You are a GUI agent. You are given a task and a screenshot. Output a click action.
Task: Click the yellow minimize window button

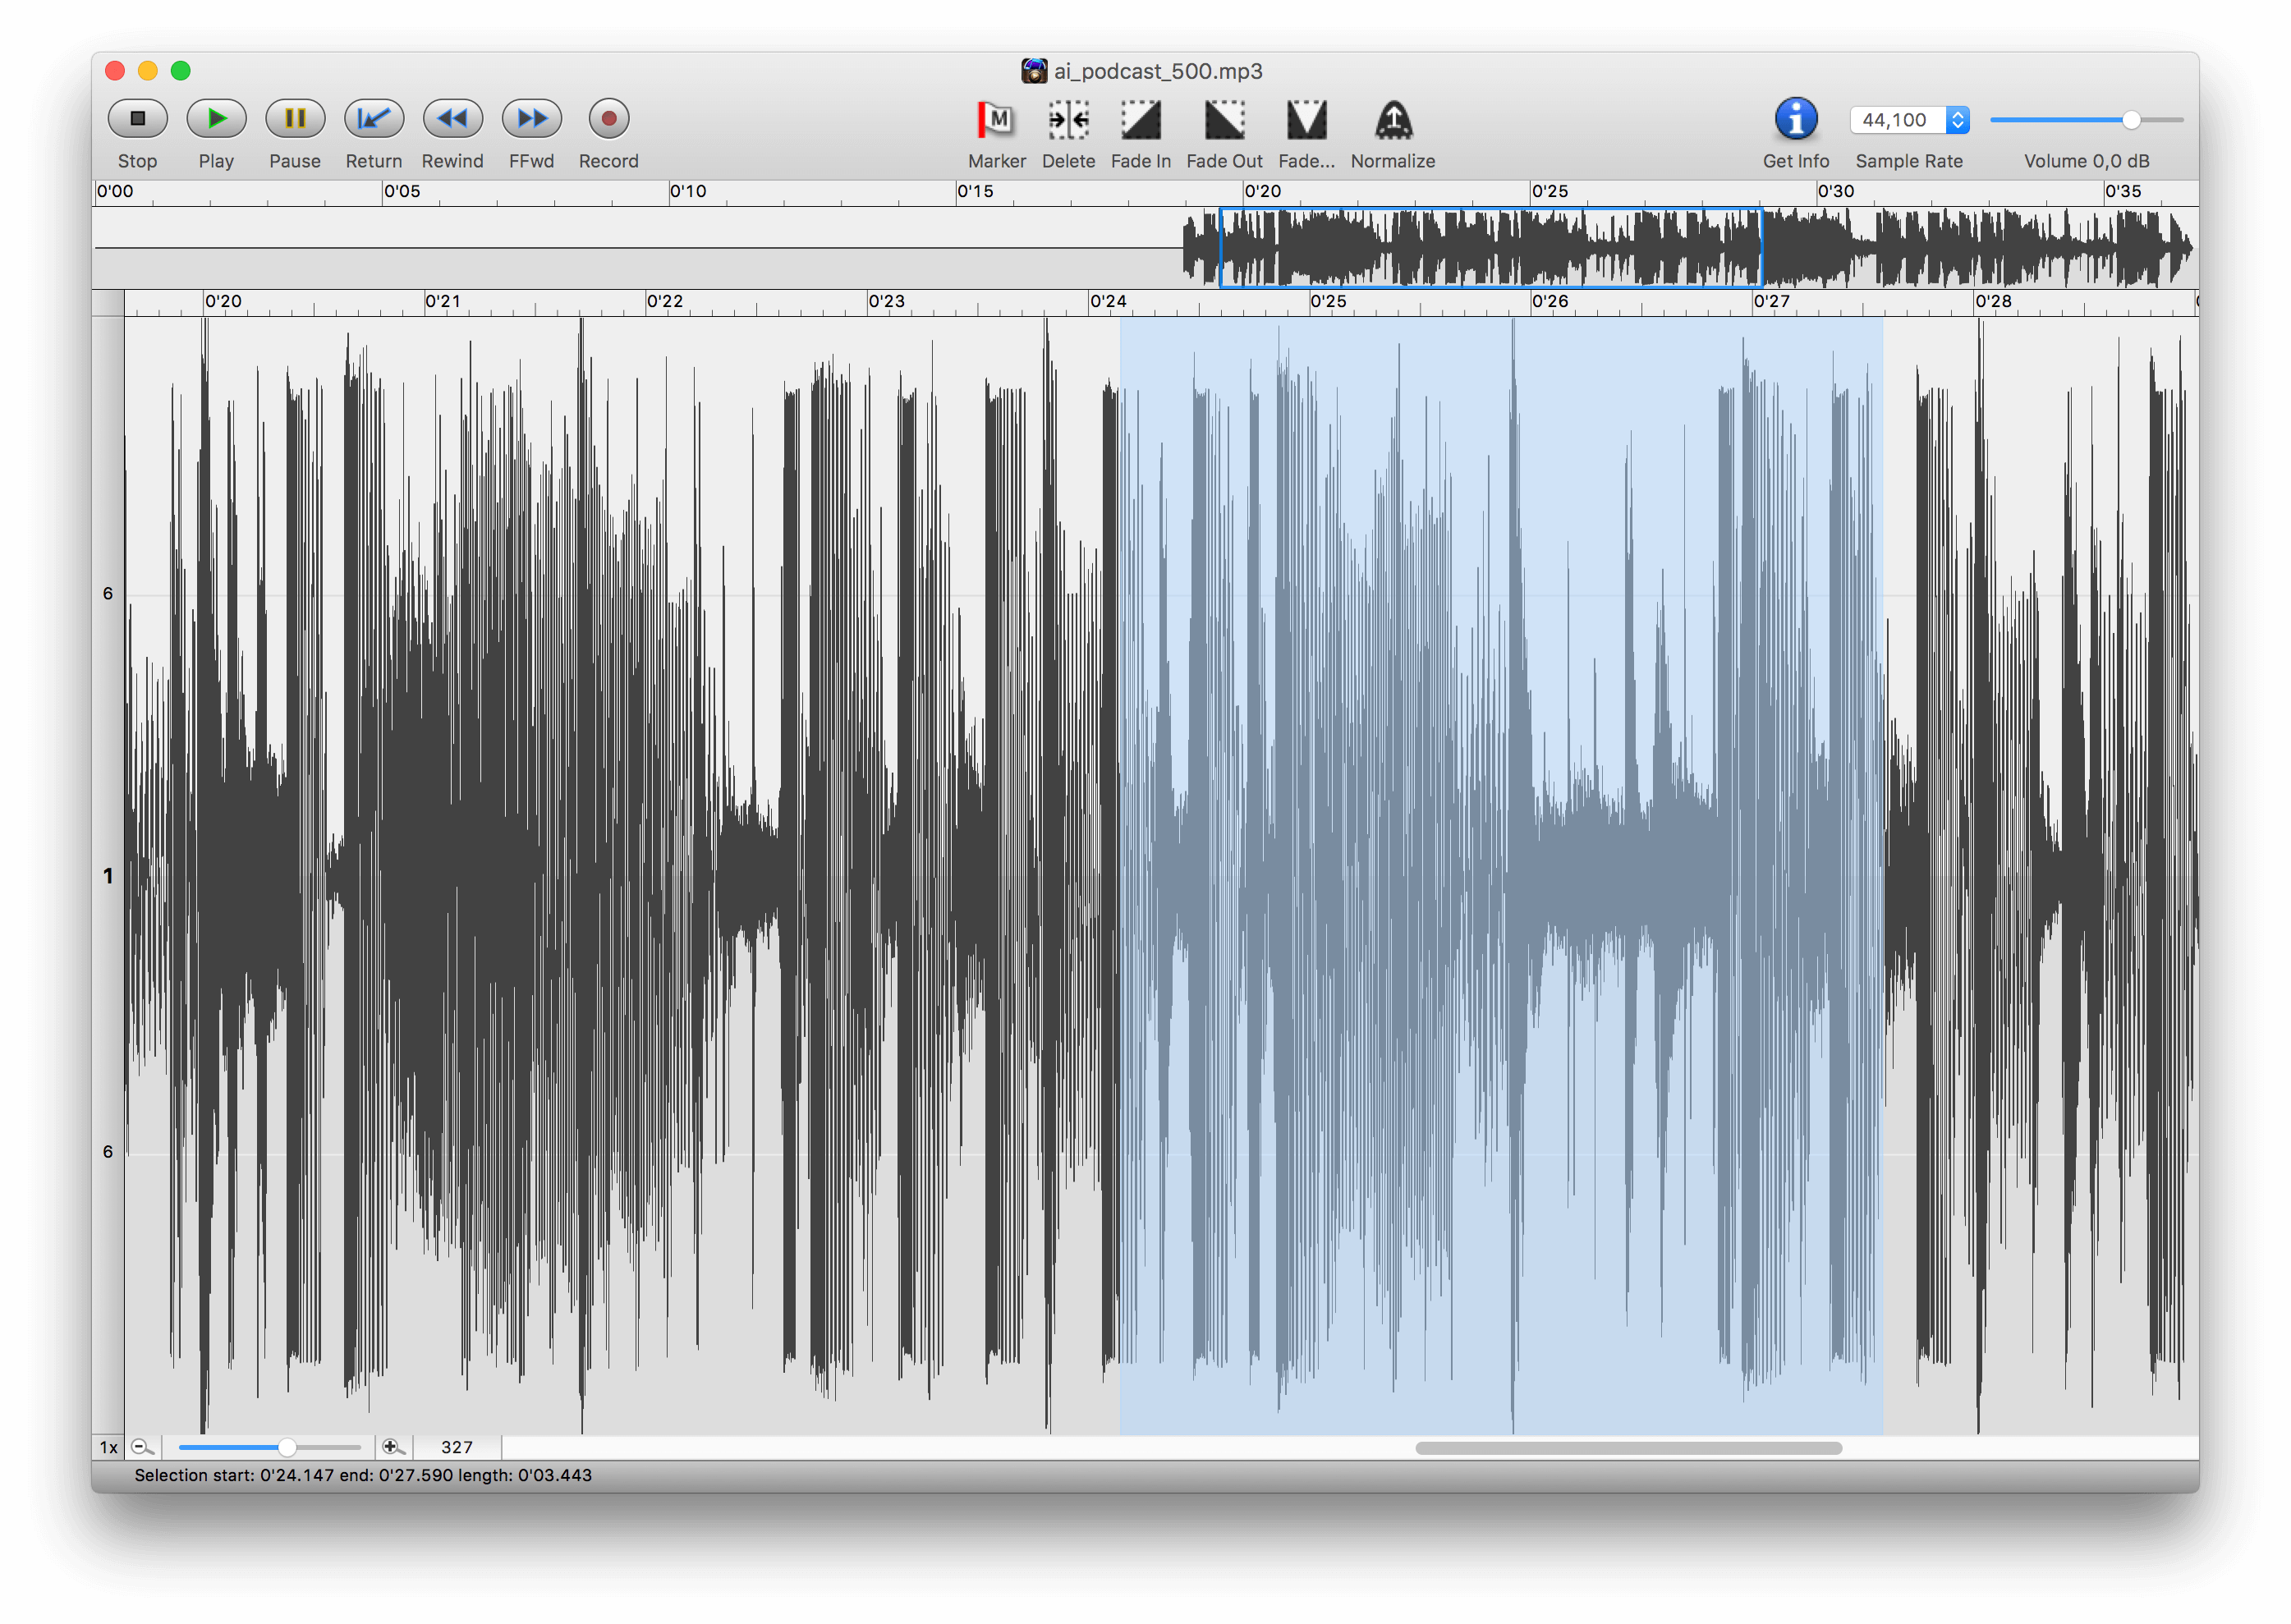[148, 70]
